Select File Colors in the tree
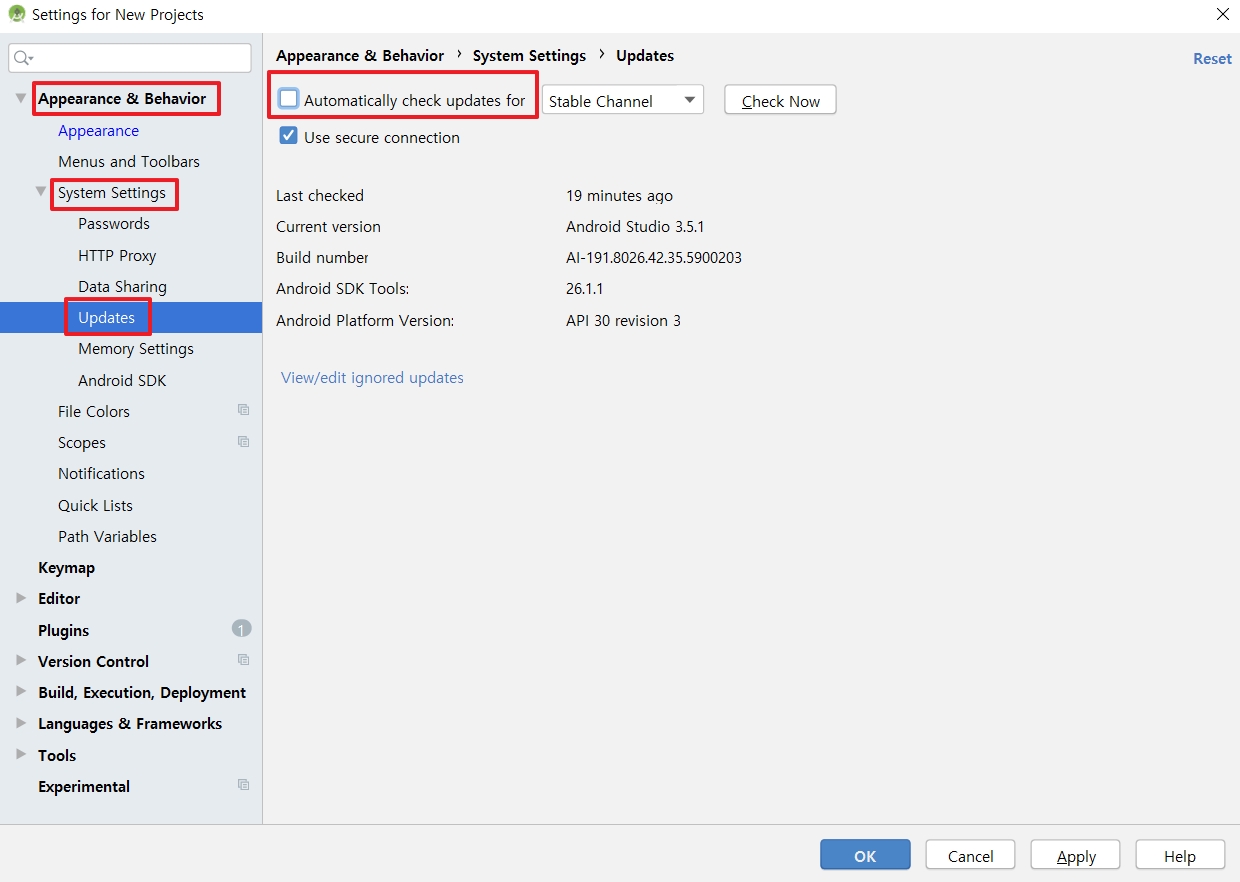The image size is (1240, 882). tap(94, 411)
